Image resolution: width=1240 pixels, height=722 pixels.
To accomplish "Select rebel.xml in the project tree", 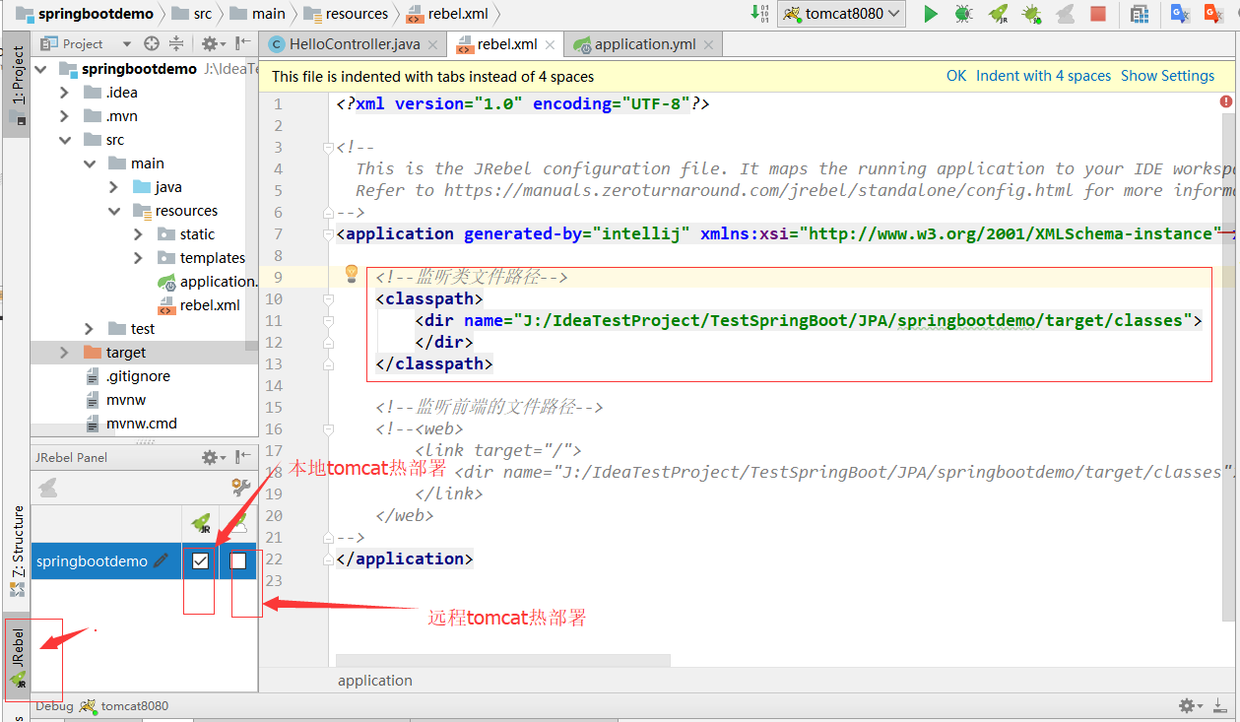I will point(199,305).
